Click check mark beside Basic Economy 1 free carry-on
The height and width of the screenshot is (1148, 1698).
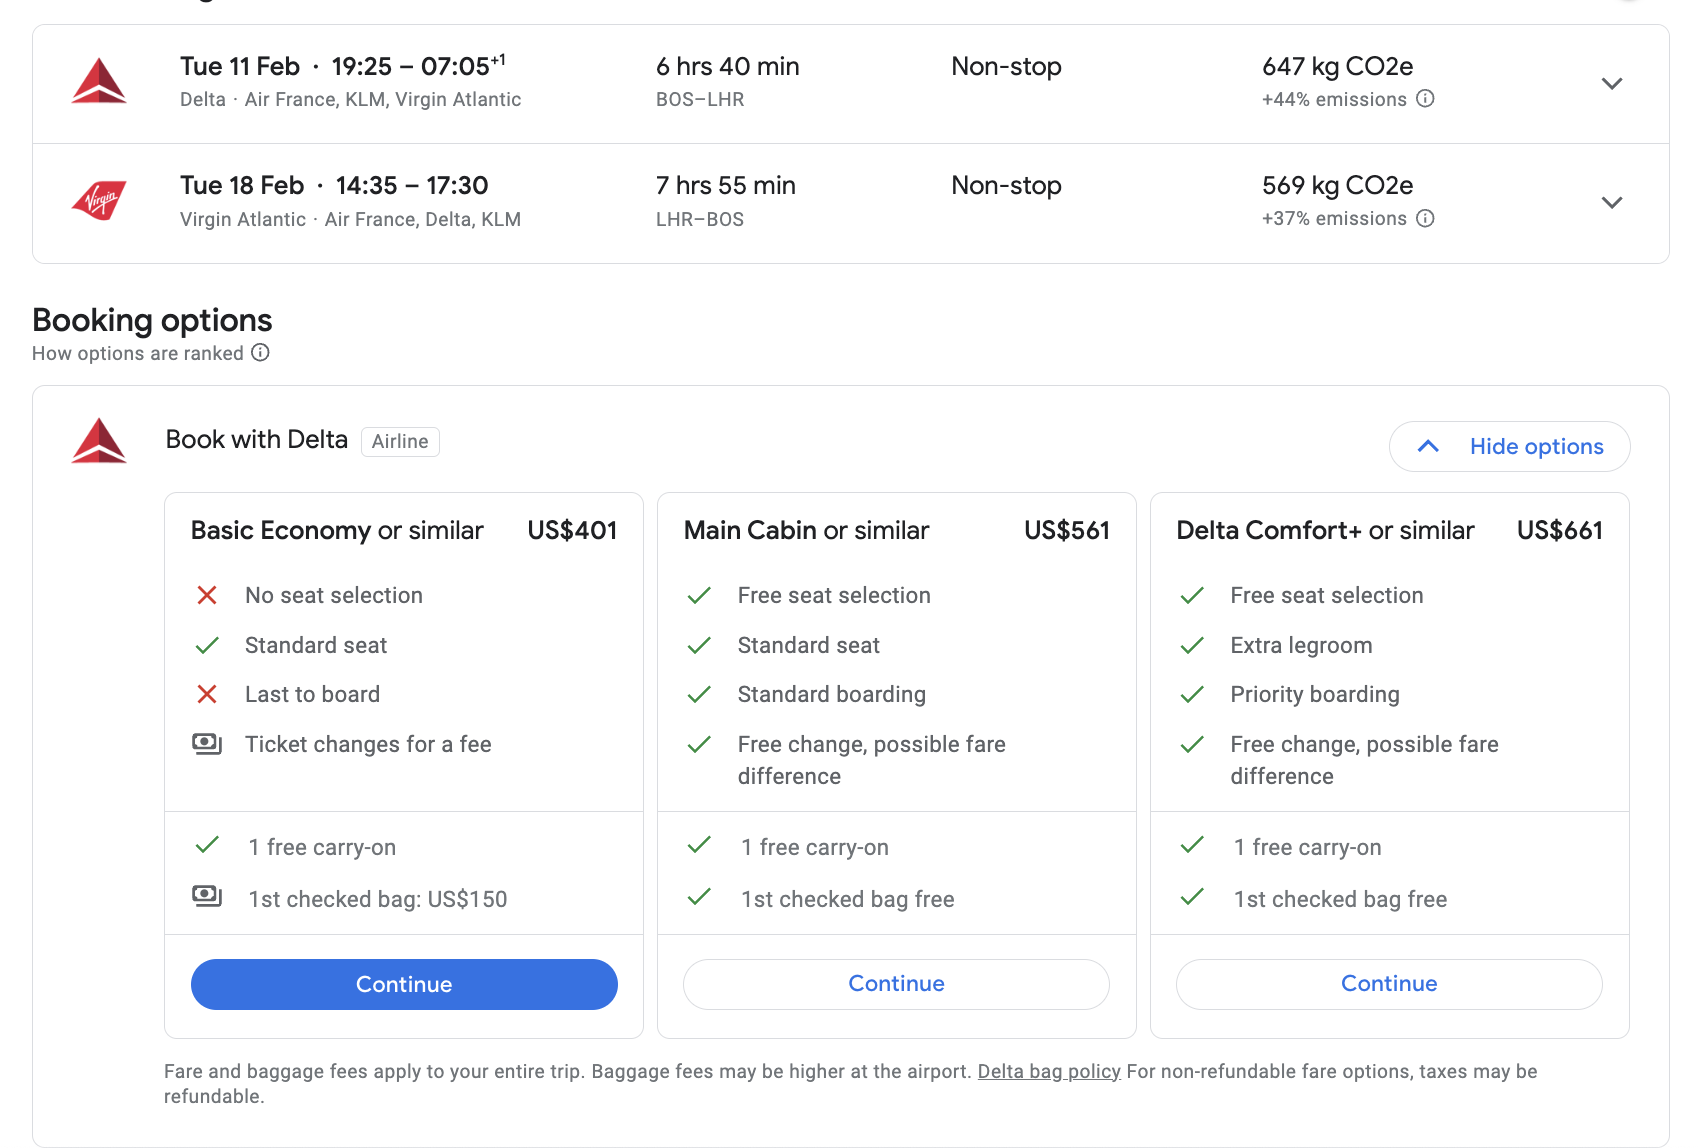207,845
